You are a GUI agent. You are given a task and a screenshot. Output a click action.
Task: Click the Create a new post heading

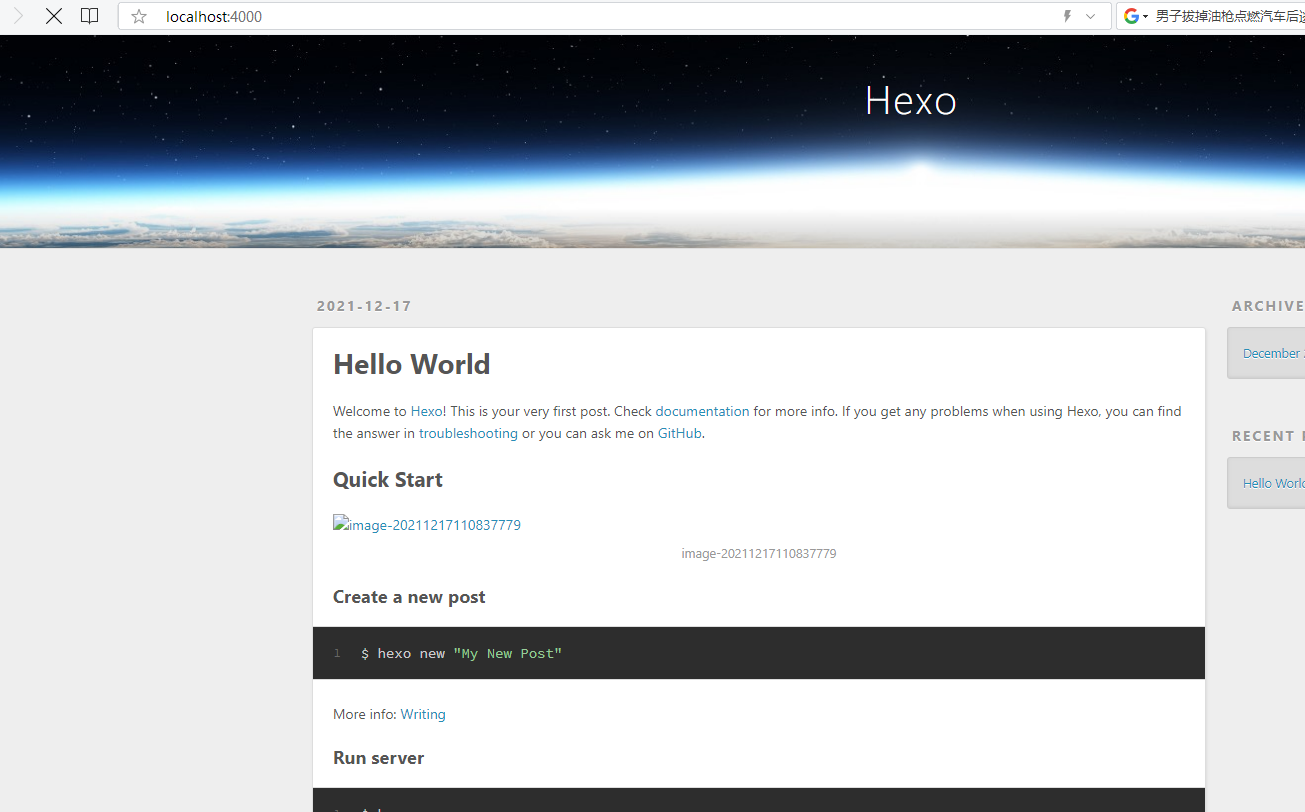409,597
